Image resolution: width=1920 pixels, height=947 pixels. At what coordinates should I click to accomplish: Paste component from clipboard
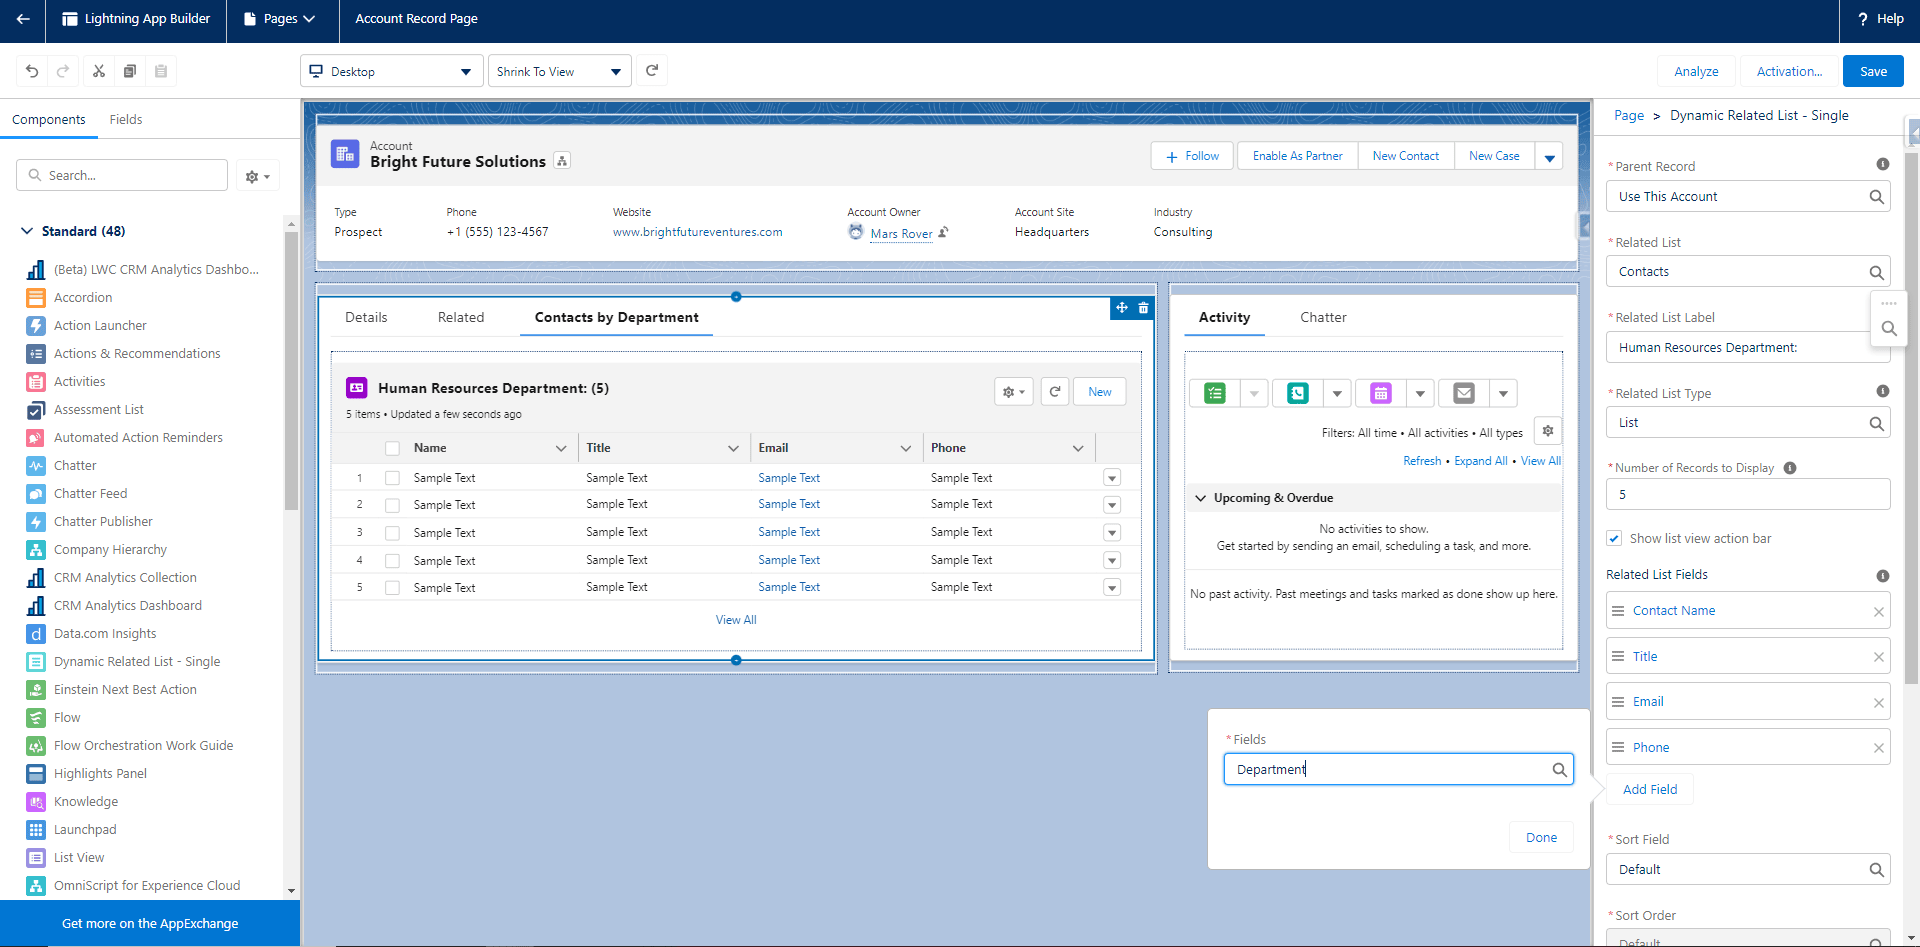click(x=160, y=71)
